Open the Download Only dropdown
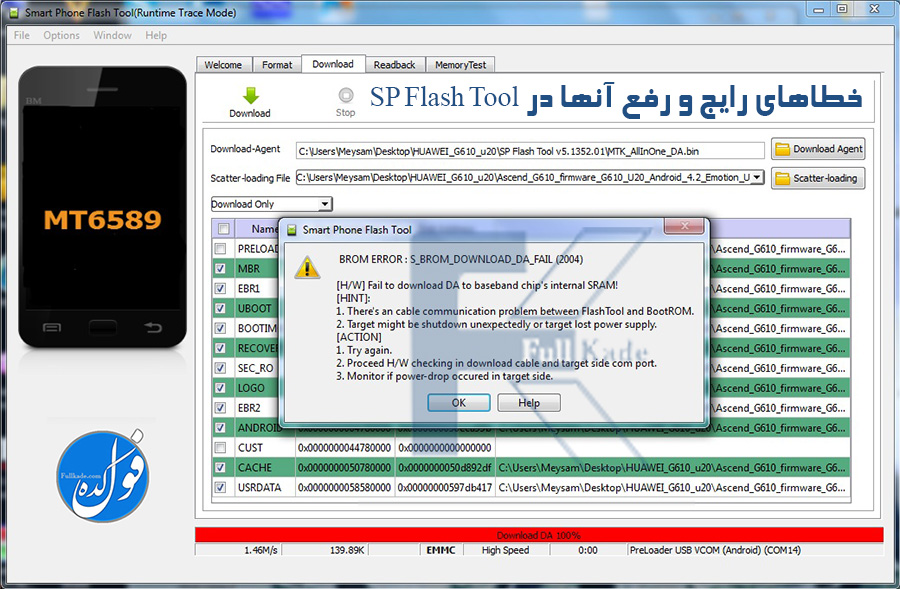The height and width of the screenshot is (589, 900). tap(326, 204)
